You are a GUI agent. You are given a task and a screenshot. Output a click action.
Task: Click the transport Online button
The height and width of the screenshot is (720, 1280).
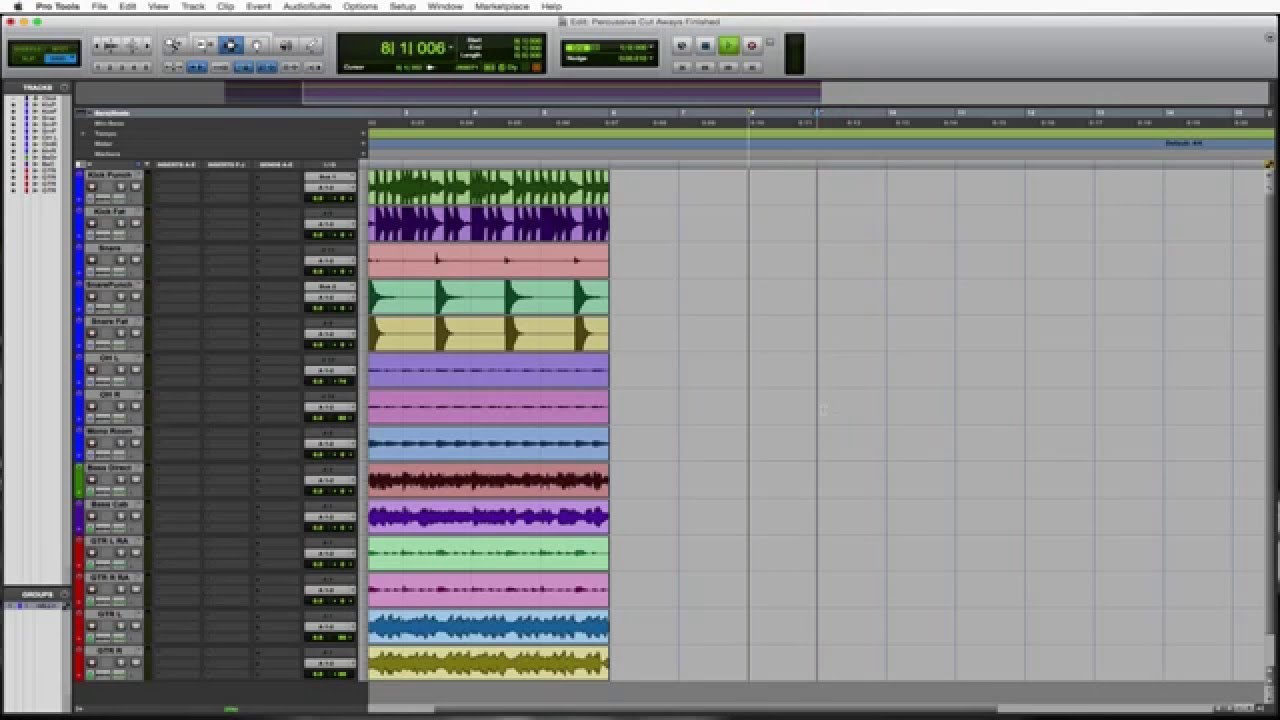tap(682, 45)
